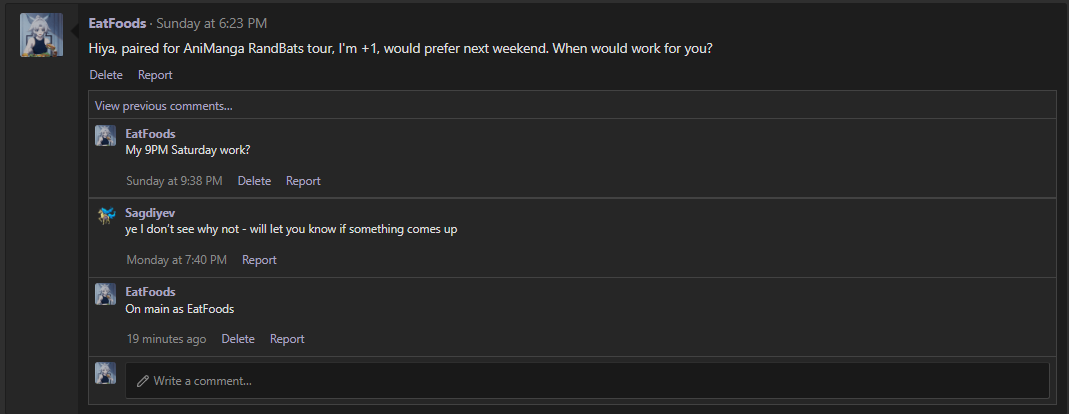Screen dimensions: 1069x414
Task: Report Sagdiyev's comment
Action: pos(259,260)
